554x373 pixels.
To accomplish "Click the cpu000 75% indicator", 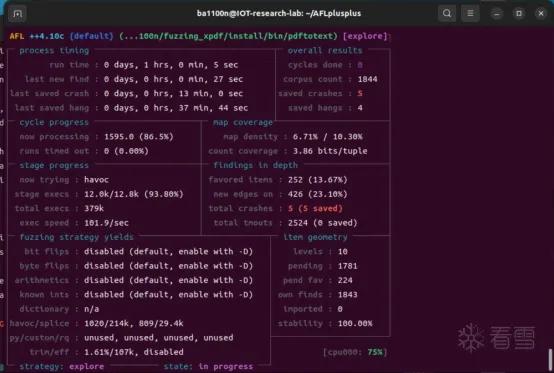I will [x=355, y=352].
